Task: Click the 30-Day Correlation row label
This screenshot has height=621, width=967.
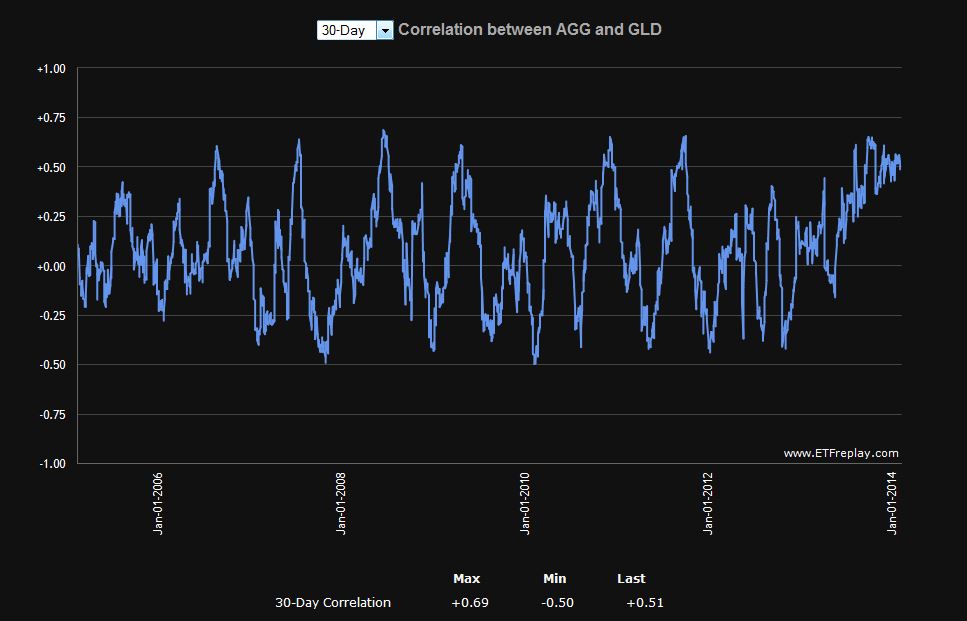Action: (333, 602)
